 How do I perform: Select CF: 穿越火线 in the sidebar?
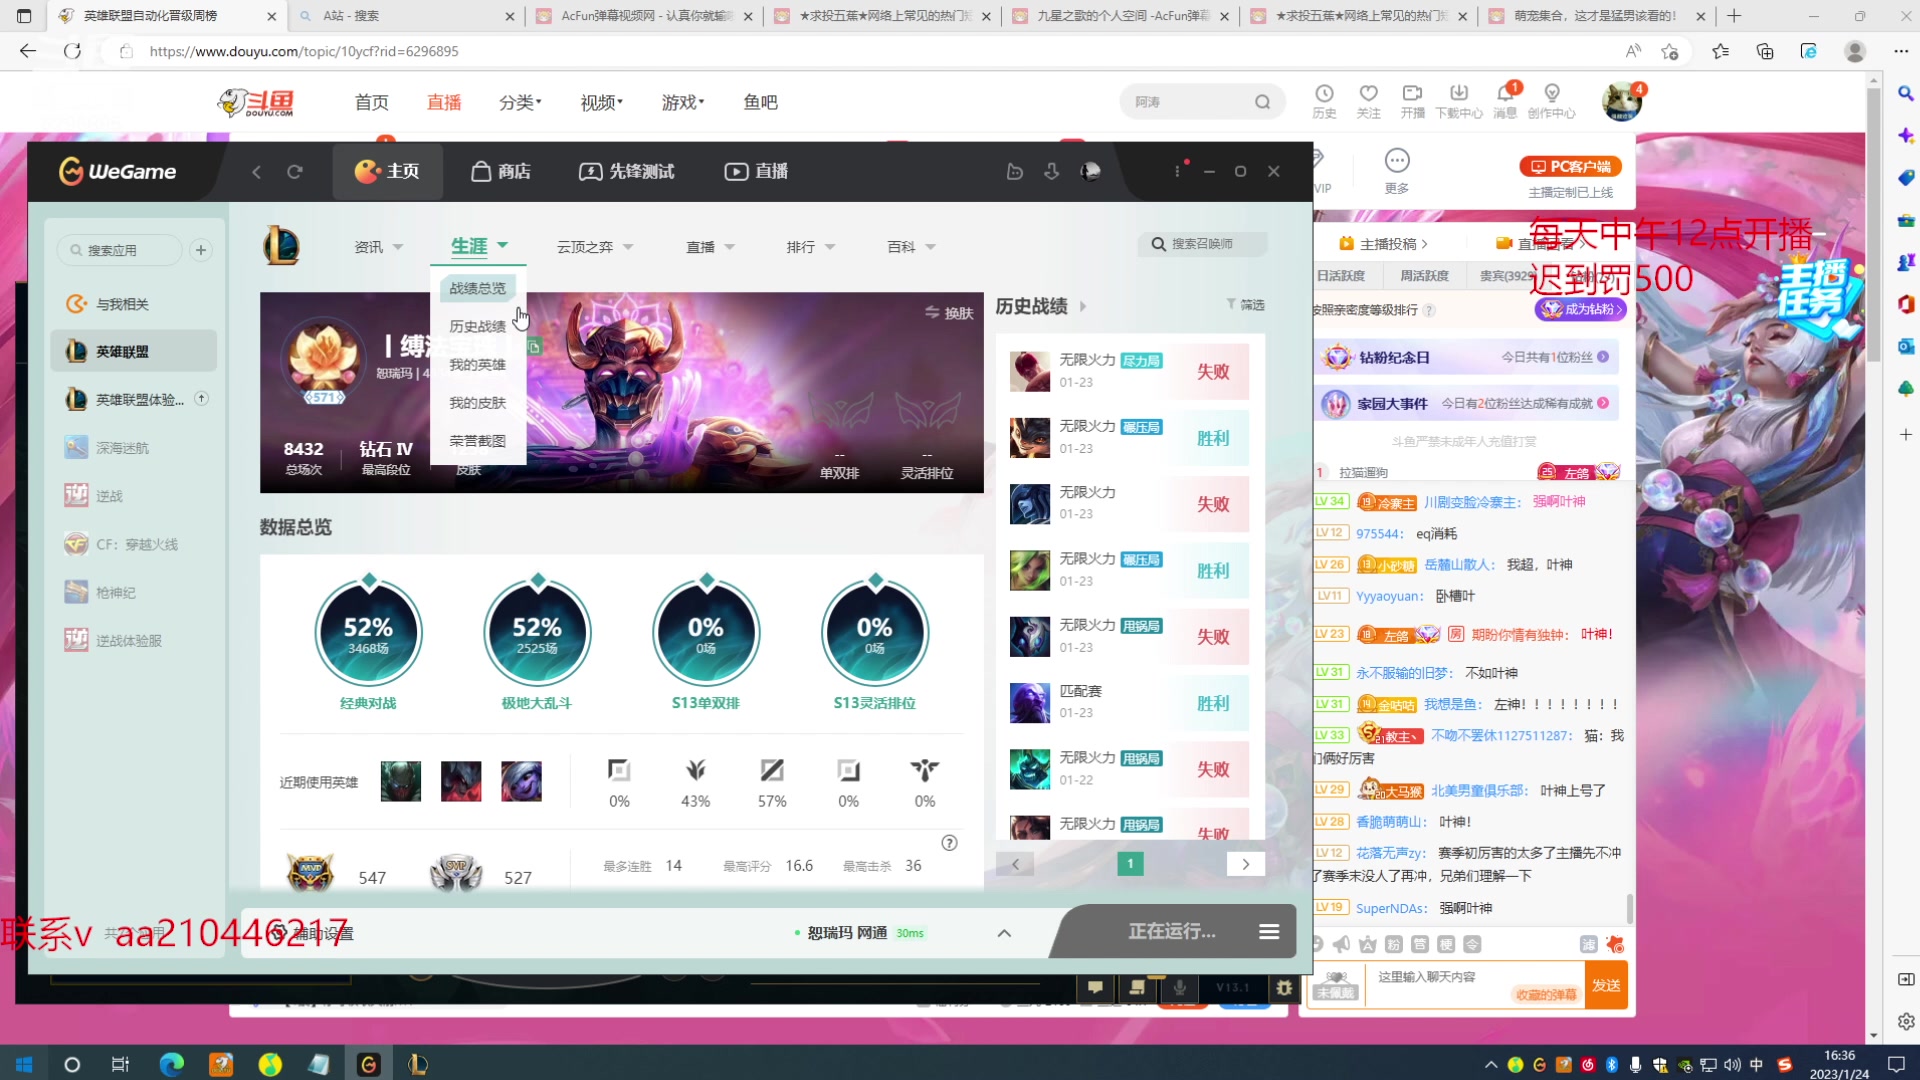click(134, 545)
